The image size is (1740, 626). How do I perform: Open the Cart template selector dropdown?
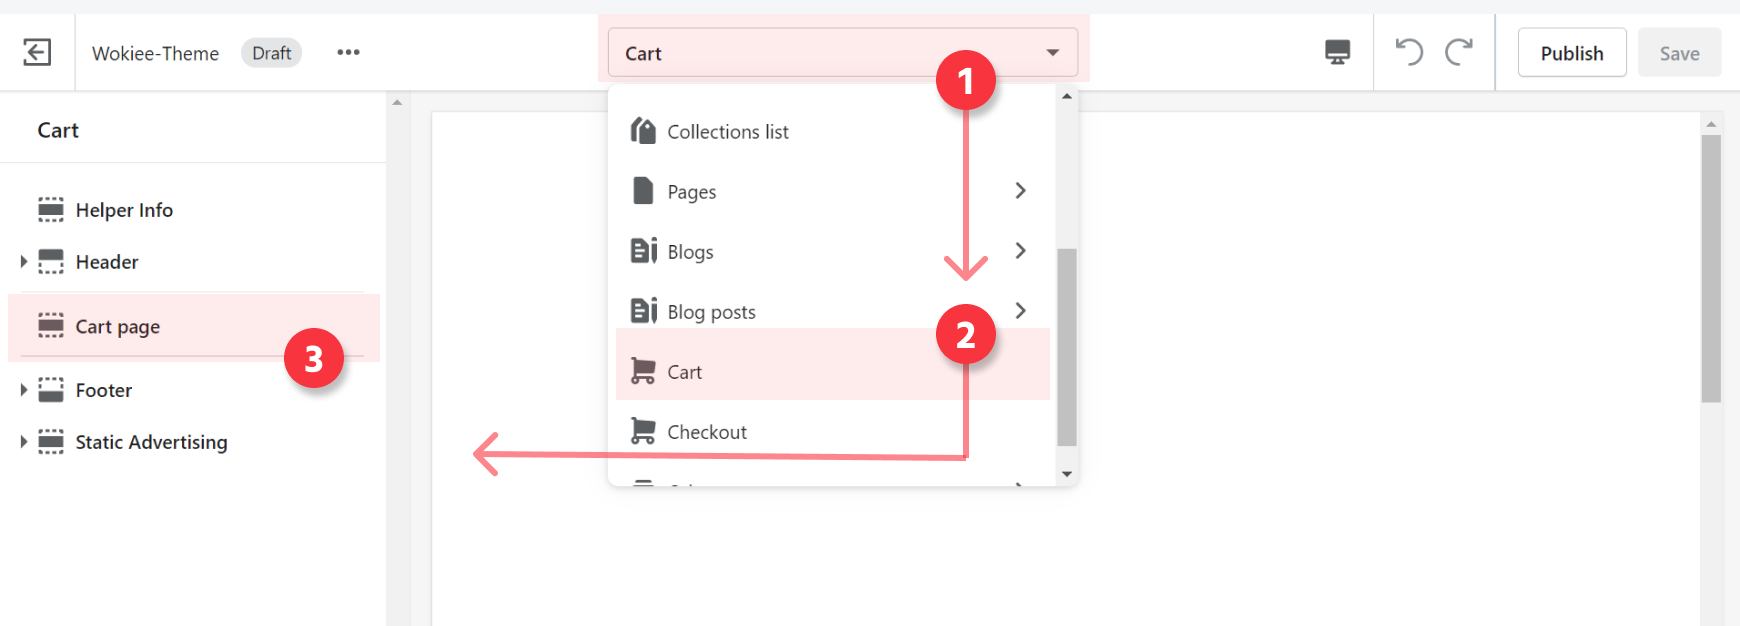coord(842,53)
